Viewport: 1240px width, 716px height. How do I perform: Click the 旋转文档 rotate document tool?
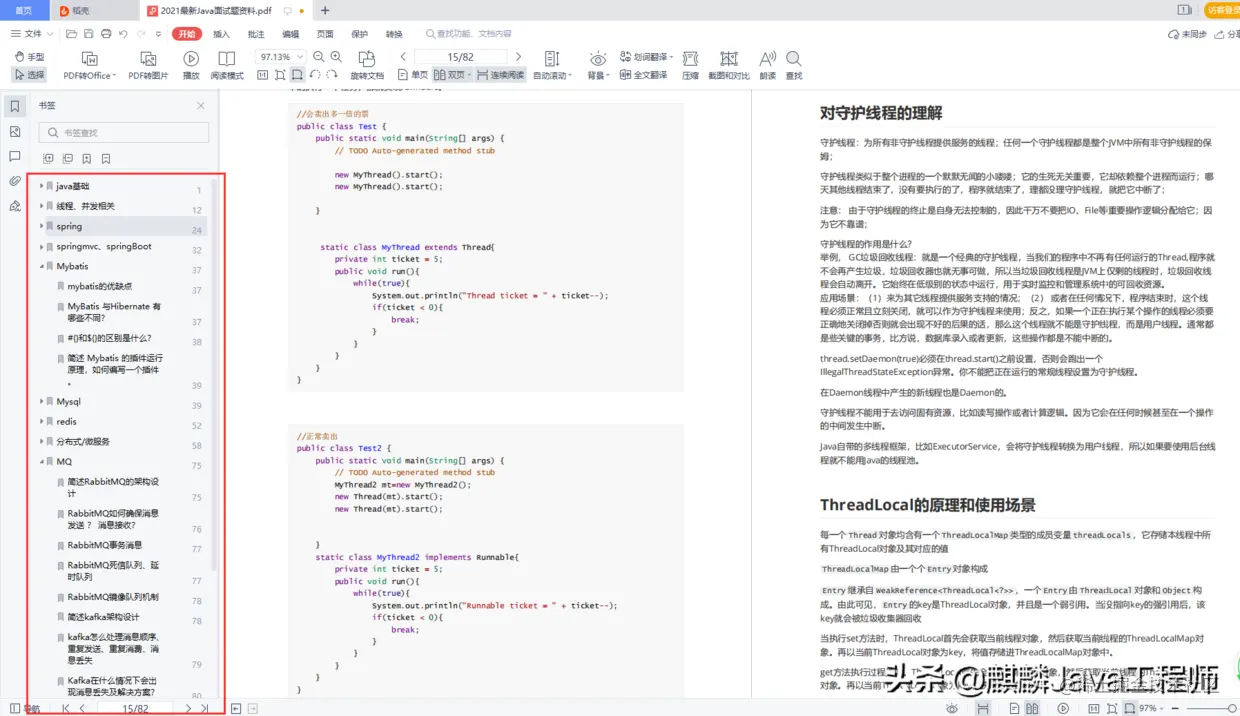[367, 66]
